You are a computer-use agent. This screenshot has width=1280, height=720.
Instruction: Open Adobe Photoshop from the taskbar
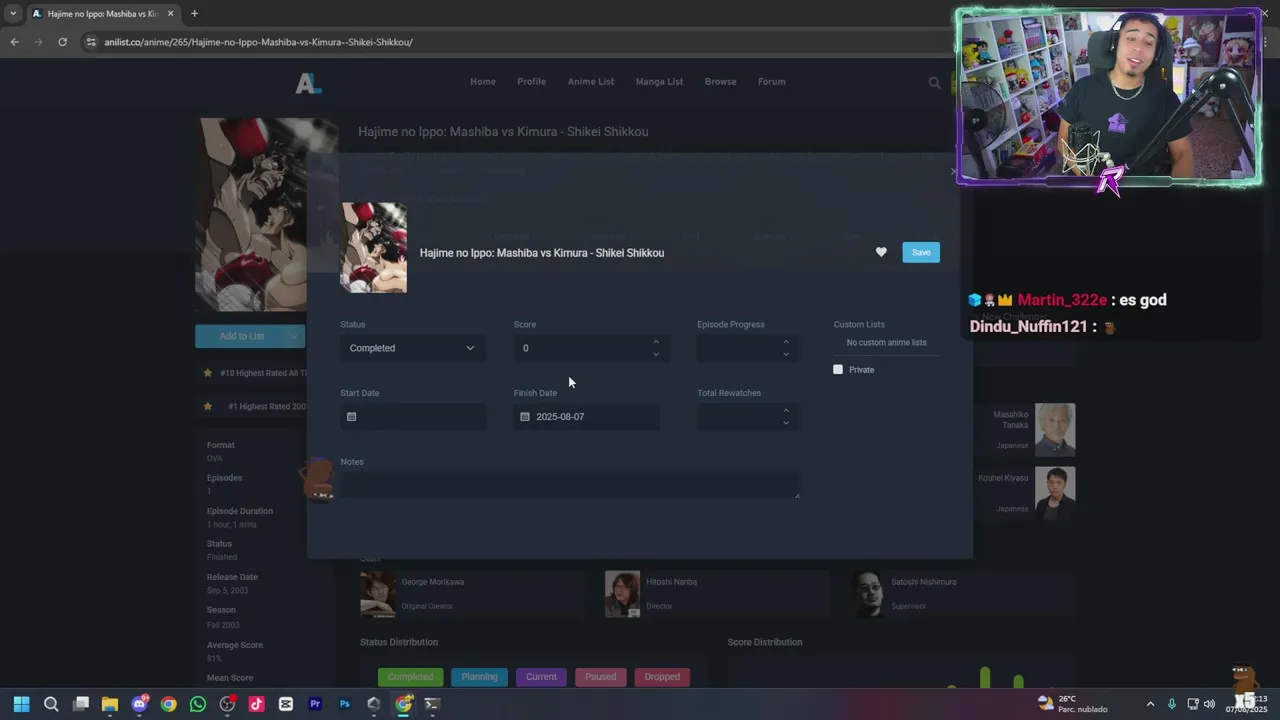344,704
